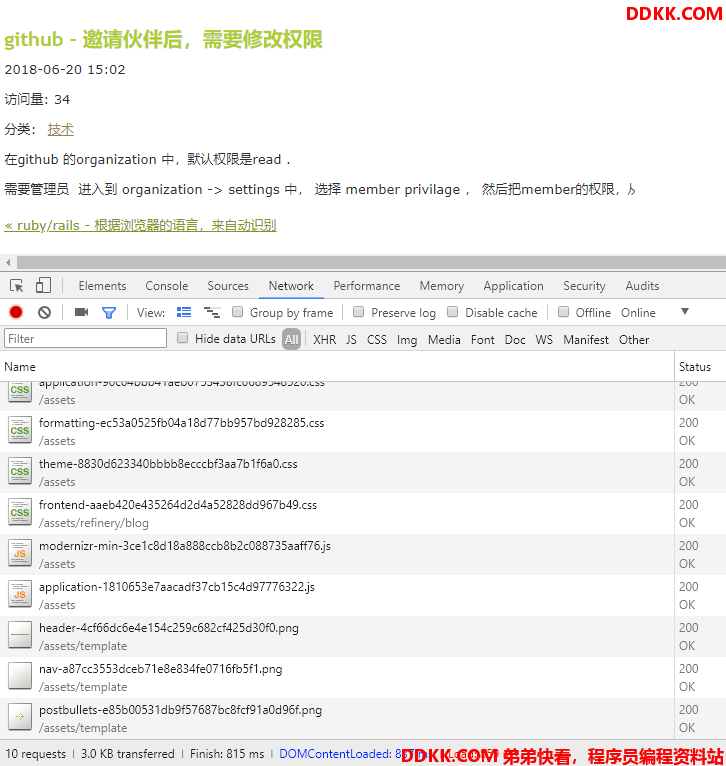This screenshot has height=766, width=726.
Task: Use large request rows view icon
Action: coord(184,312)
